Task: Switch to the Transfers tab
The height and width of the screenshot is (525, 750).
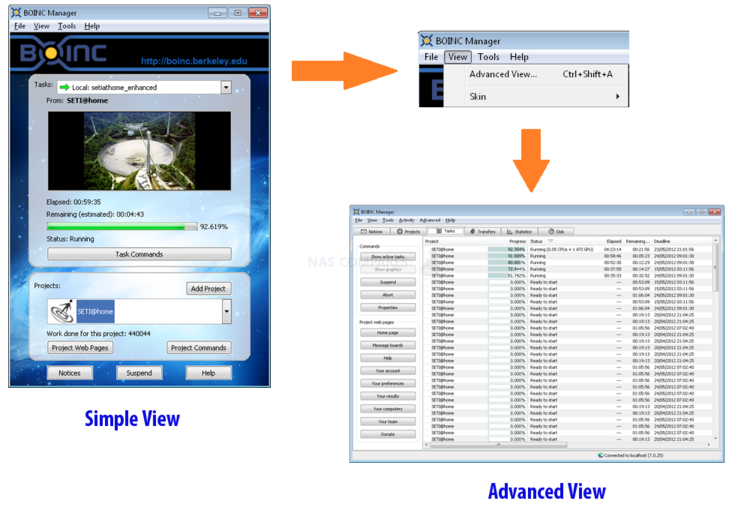Action: (x=482, y=231)
